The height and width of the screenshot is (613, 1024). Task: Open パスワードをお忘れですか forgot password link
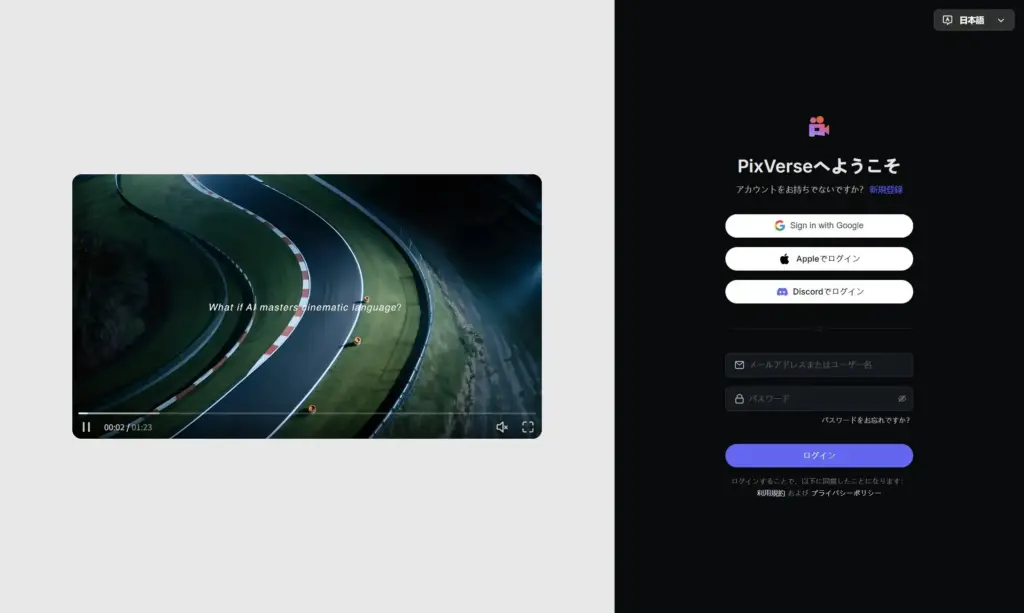865,420
